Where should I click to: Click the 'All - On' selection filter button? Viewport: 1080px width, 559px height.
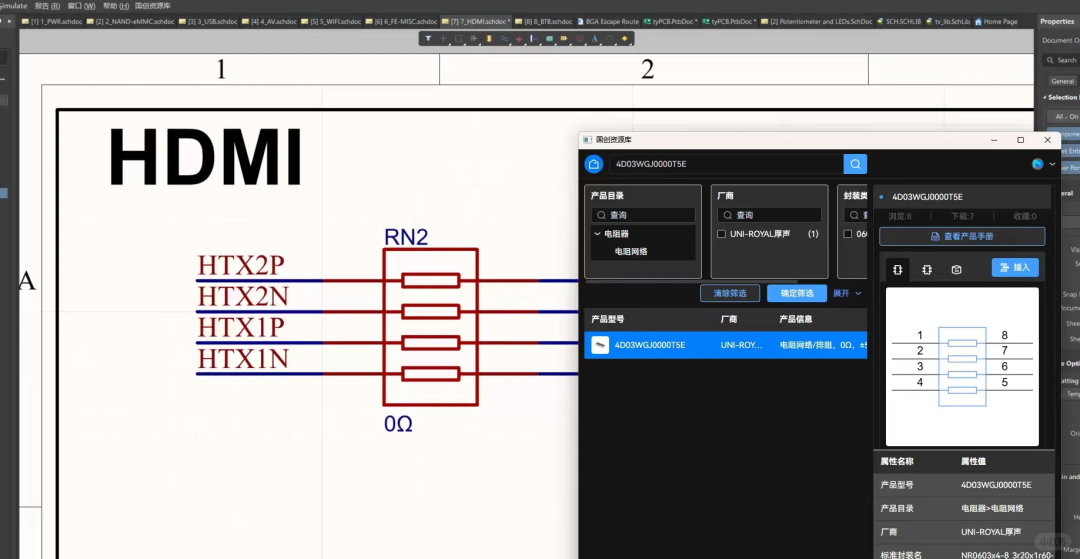point(1063,117)
